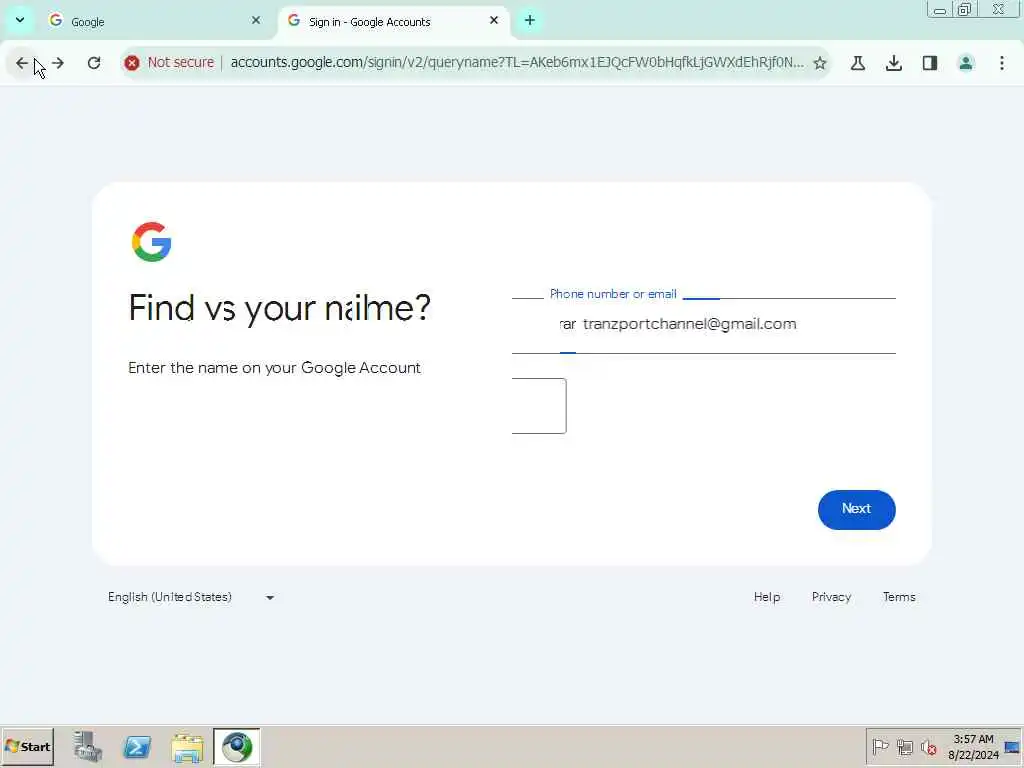Expand the tab search dropdown
This screenshot has width=1024, height=768.
pos(20,20)
